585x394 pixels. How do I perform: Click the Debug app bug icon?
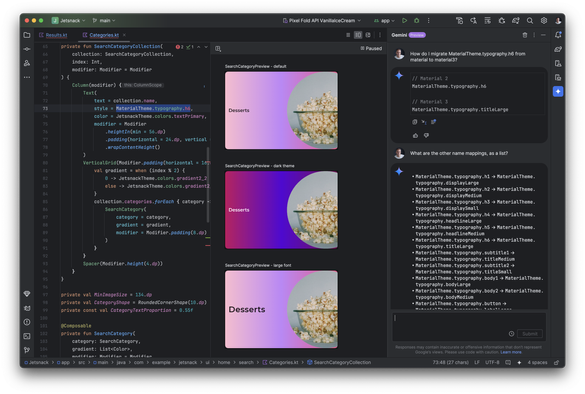click(416, 21)
